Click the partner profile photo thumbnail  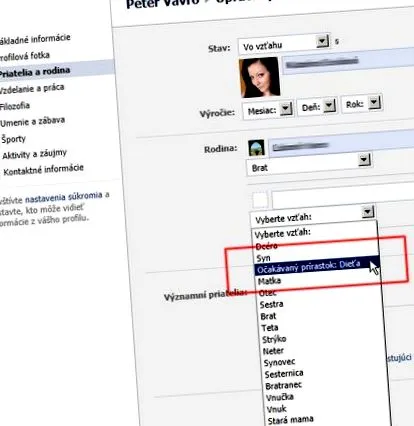pos(259,77)
